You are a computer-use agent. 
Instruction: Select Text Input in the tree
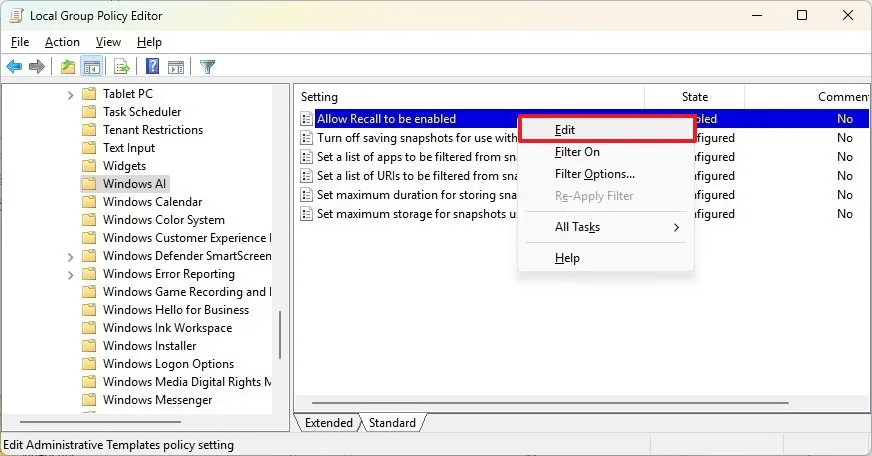(x=129, y=148)
